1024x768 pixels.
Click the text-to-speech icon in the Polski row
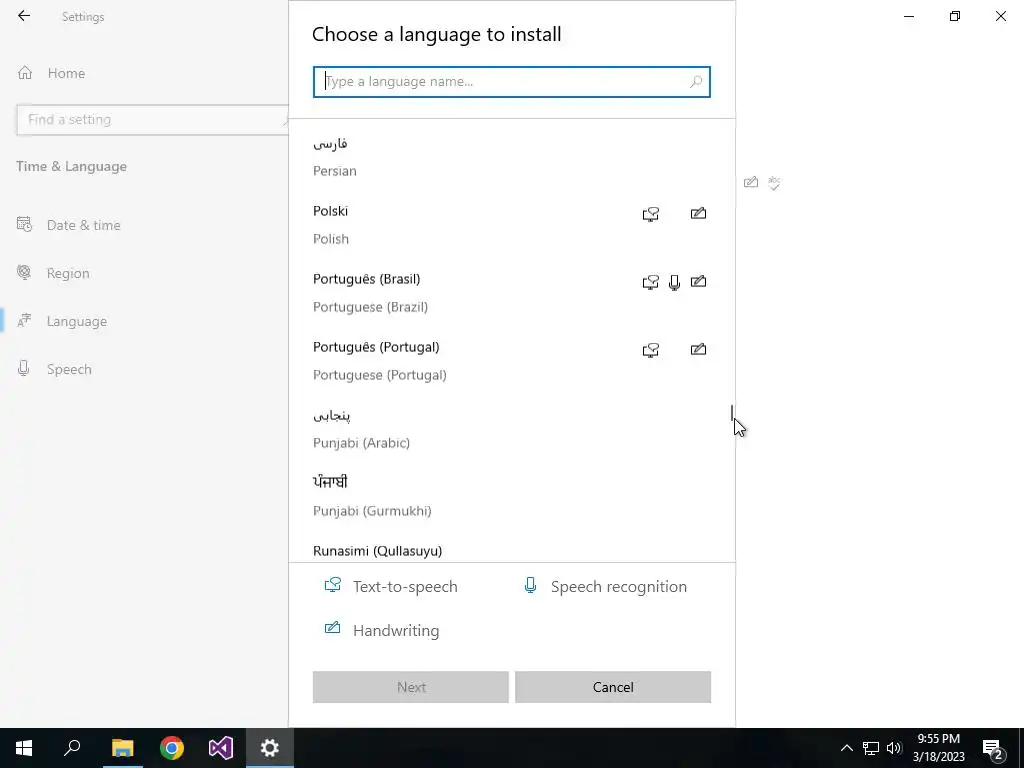click(650, 214)
